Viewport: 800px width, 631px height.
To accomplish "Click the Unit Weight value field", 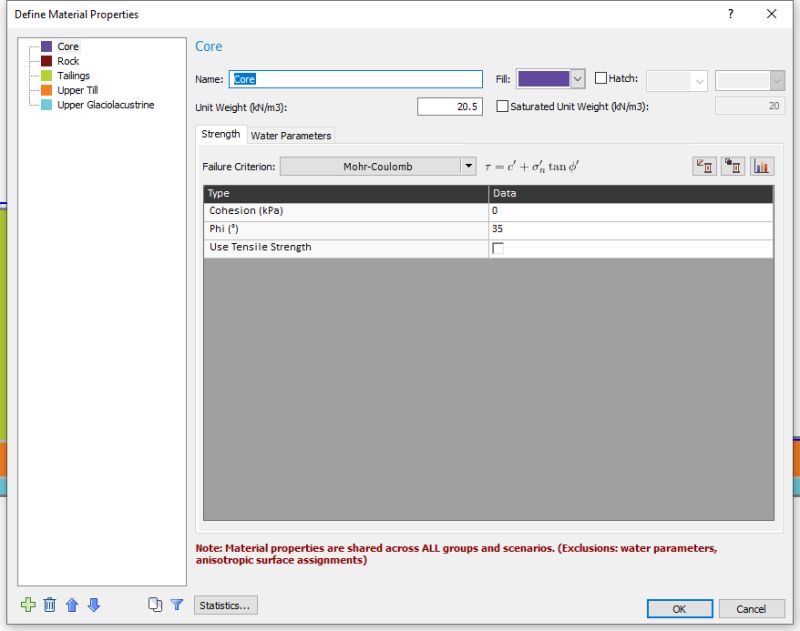I will tap(449, 107).
